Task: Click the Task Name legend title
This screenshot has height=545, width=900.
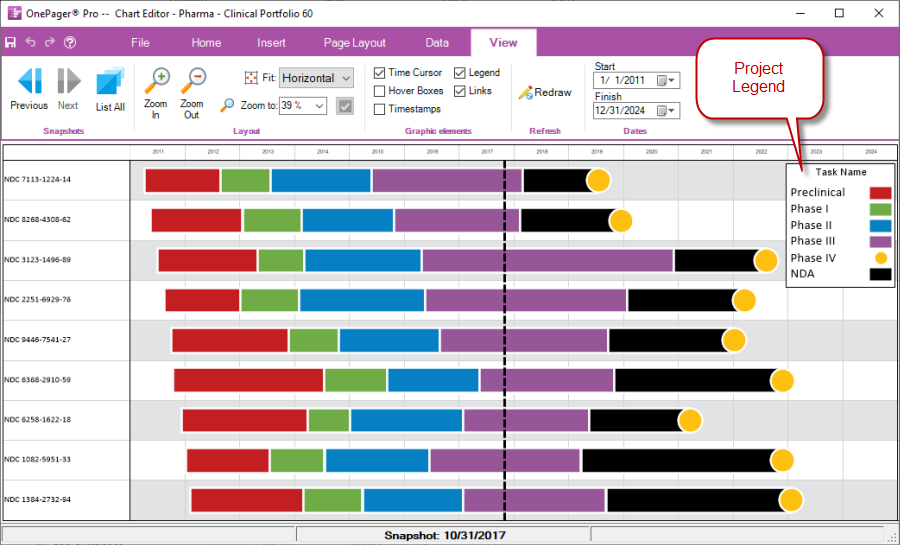Action: (841, 172)
